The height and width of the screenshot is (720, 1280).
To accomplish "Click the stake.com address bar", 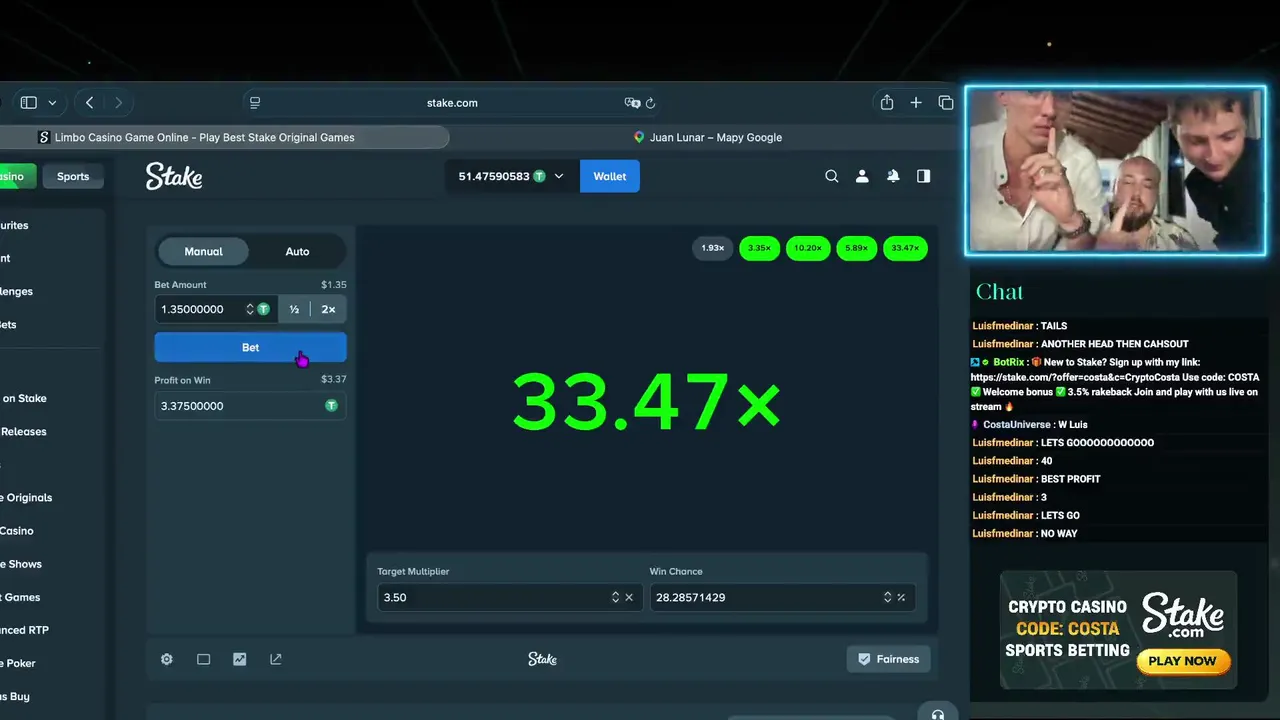I will click(452, 103).
